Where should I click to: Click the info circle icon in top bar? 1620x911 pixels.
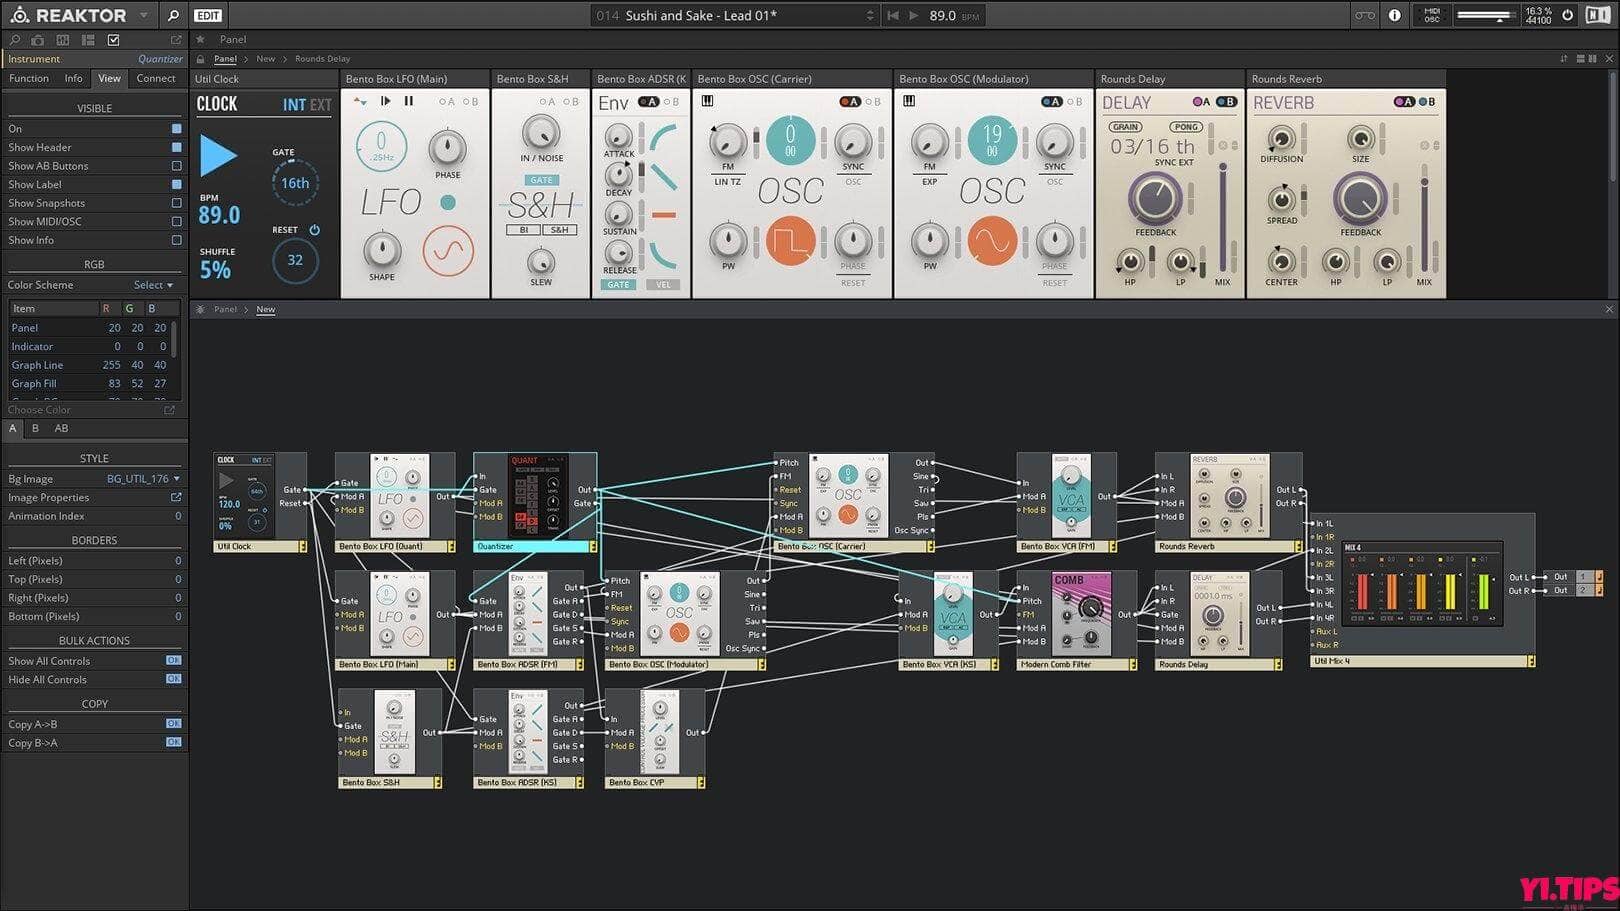[x=1394, y=15]
